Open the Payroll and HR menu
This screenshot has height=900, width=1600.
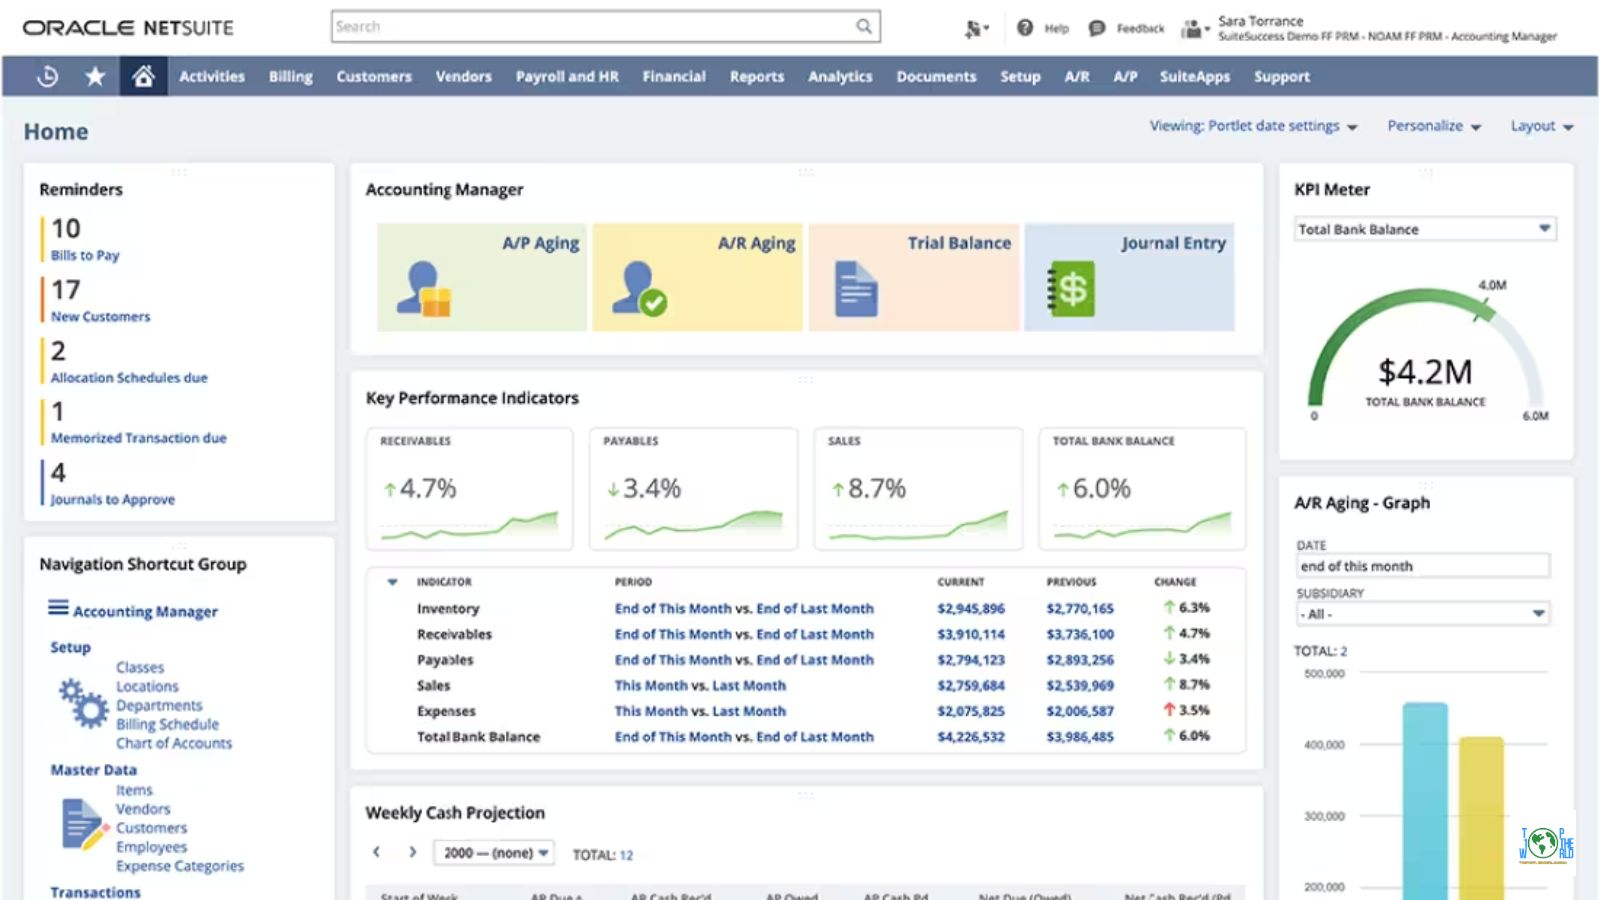pyautogui.click(x=567, y=76)
